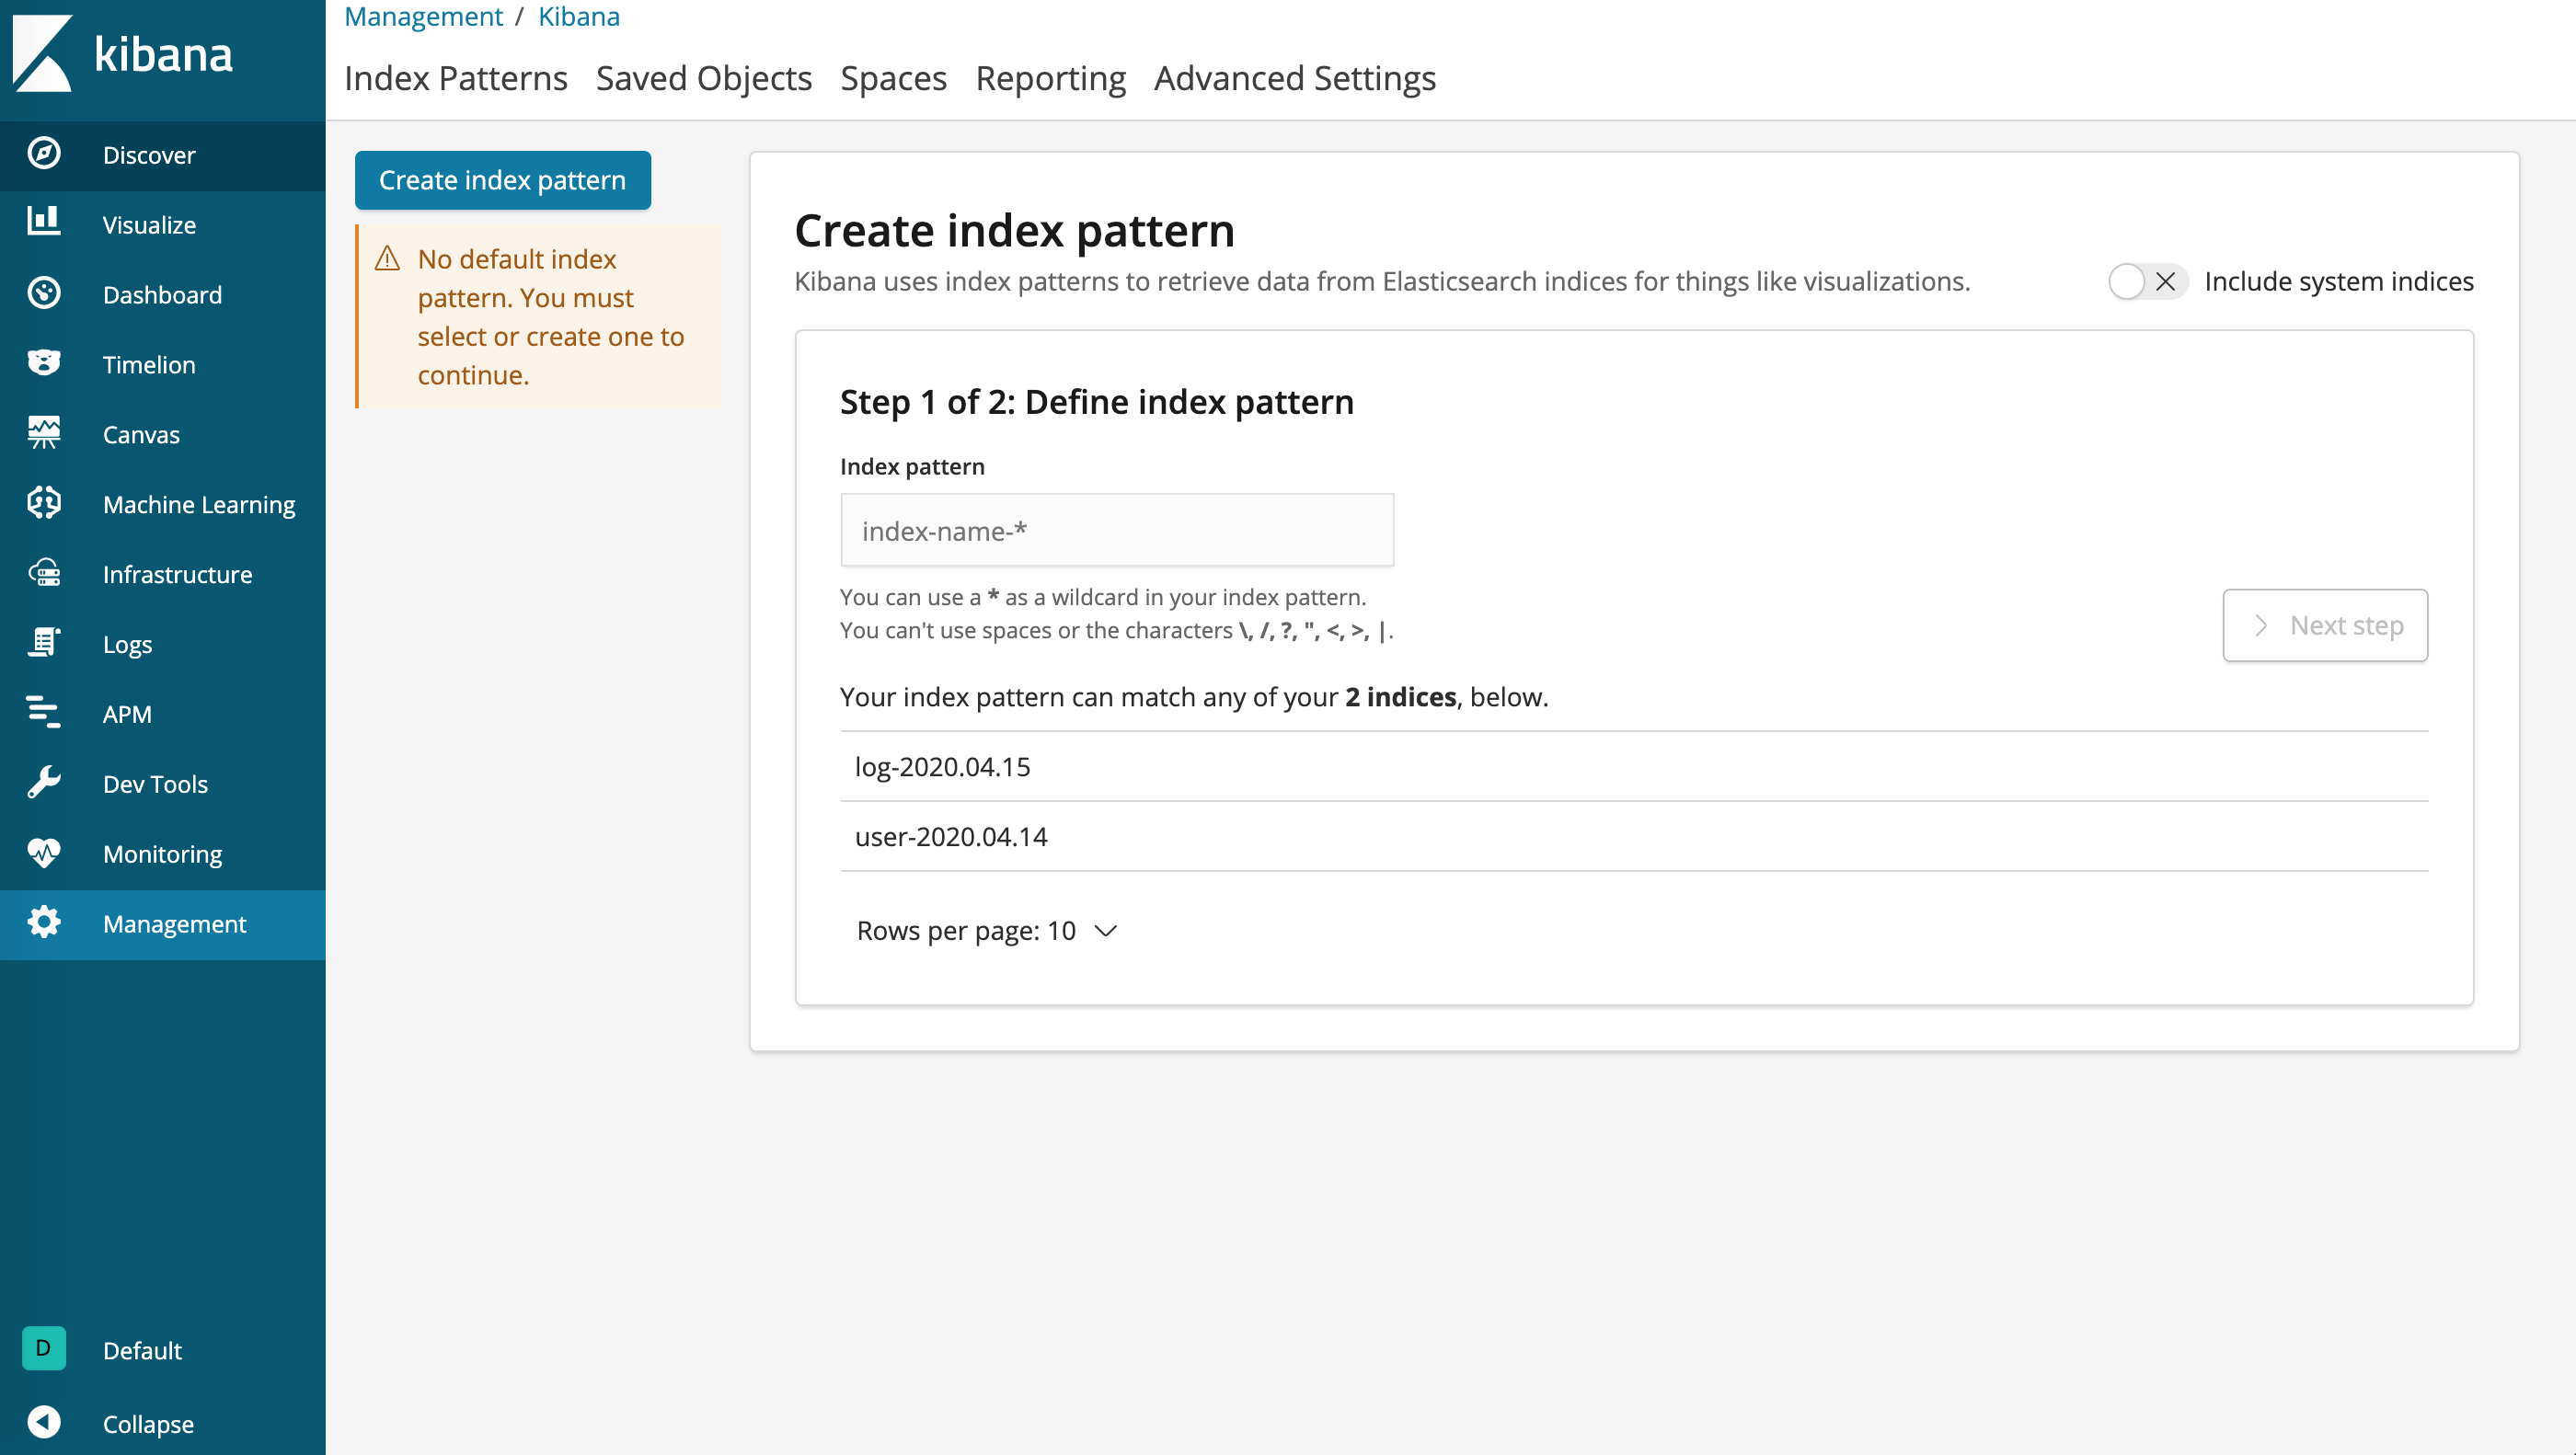This screenshot has width=2576, height=1455.
Task: Open Timelion via bear face icon
Action: click(44, 363)
